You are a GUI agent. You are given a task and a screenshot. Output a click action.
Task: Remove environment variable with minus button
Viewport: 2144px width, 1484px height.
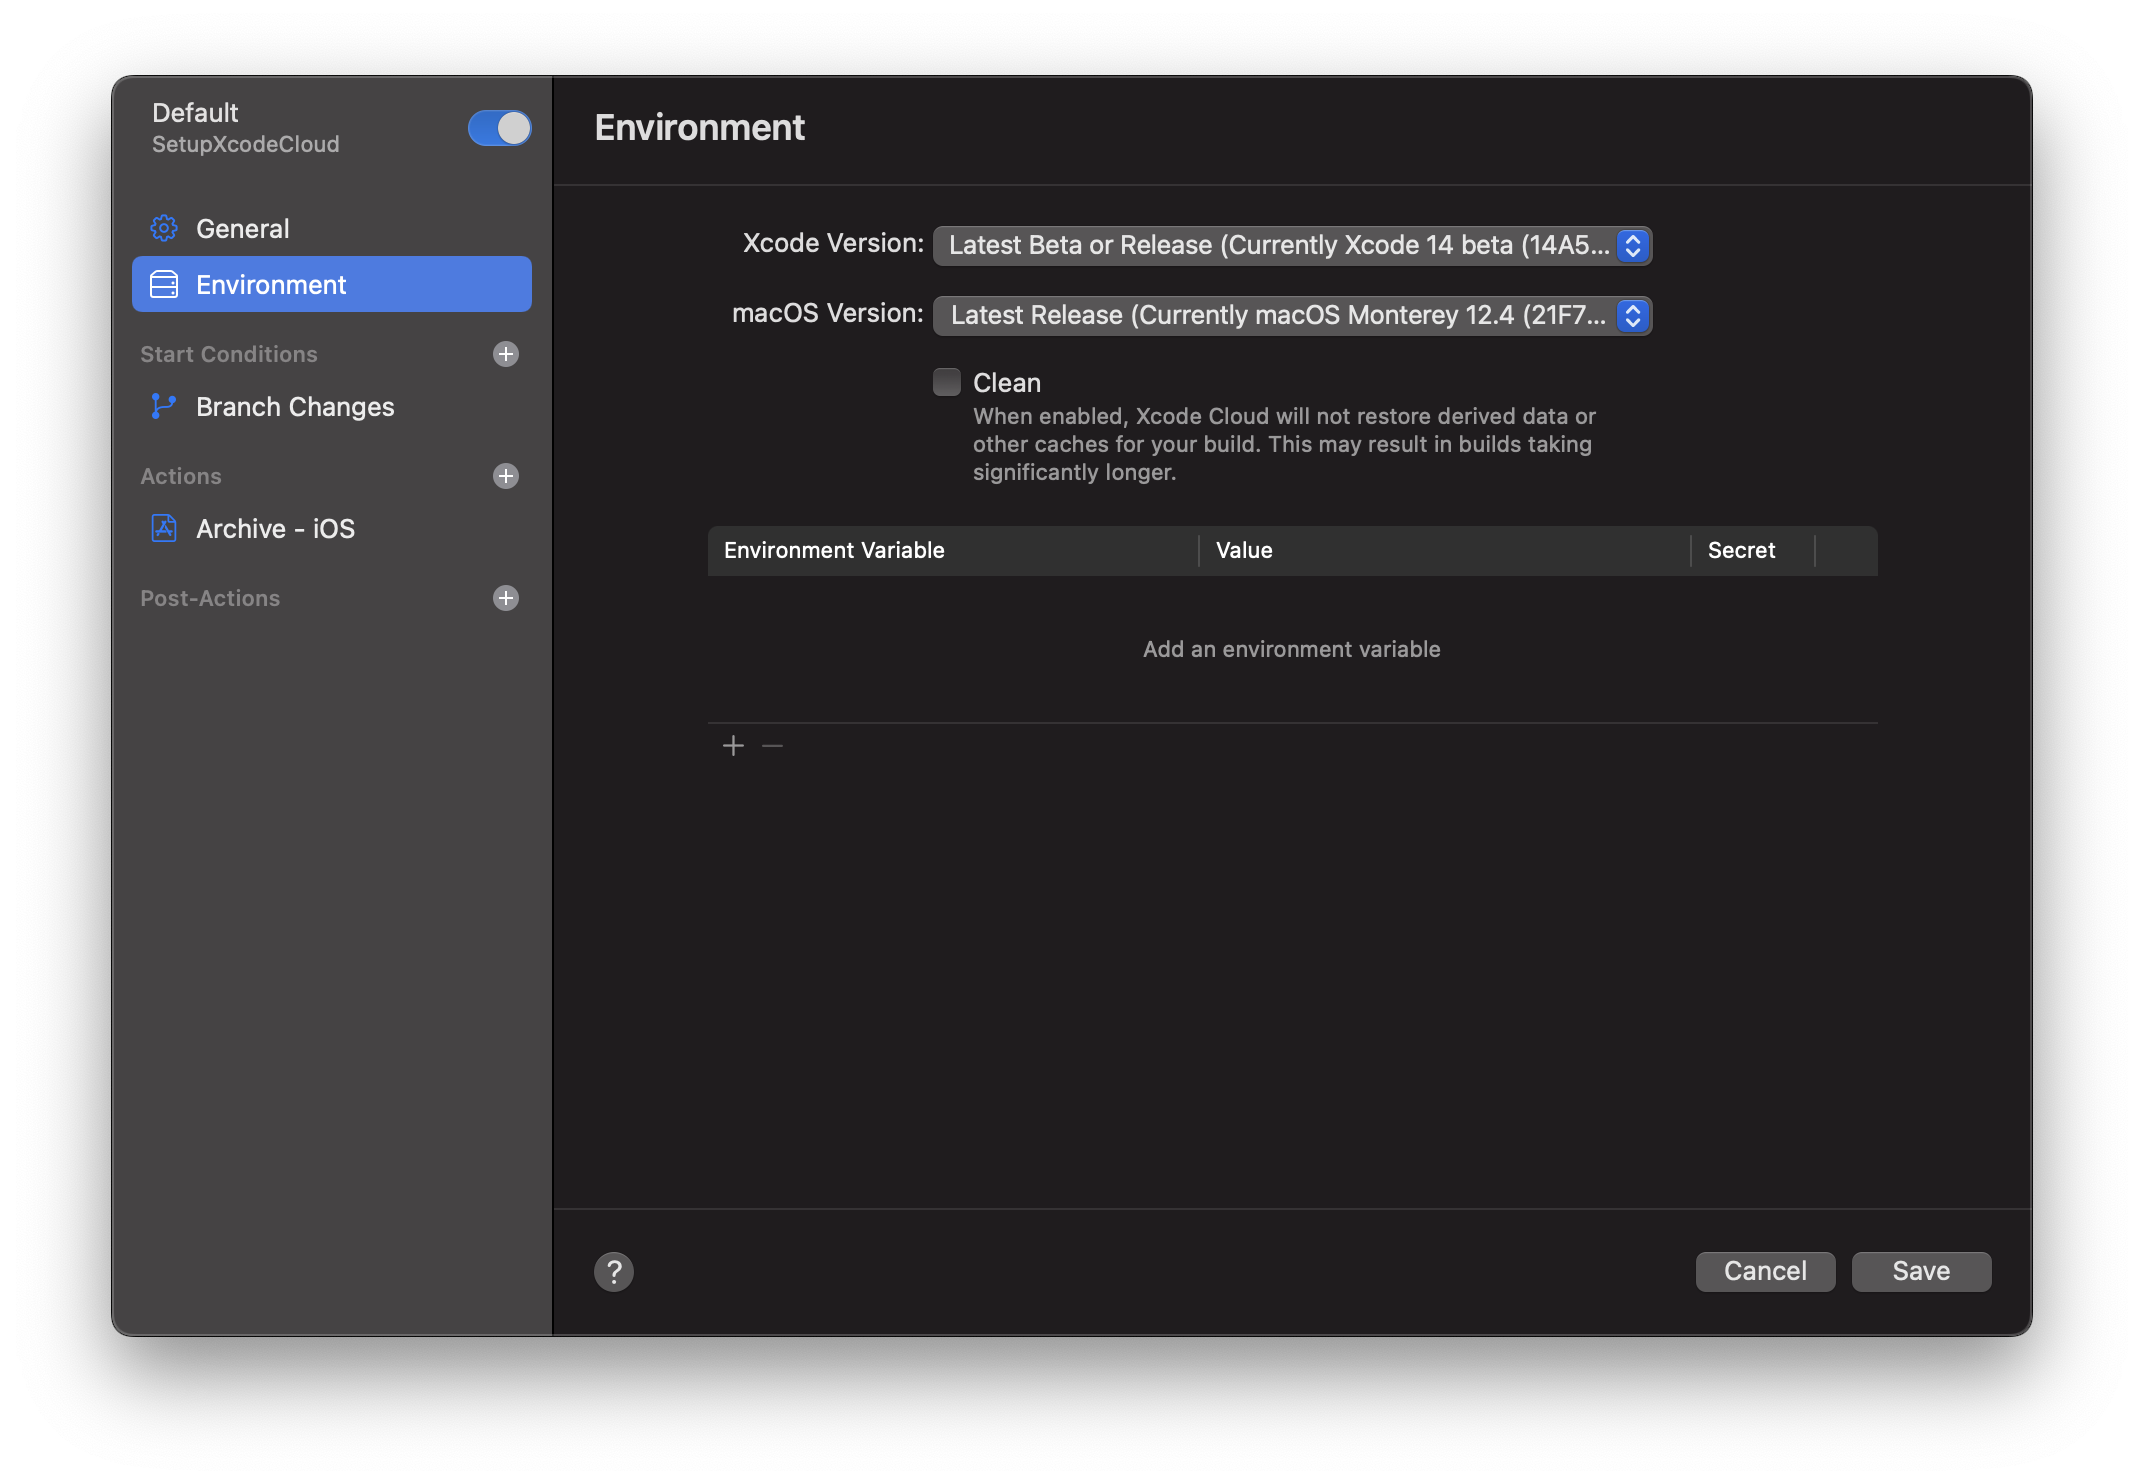point(772,746)
